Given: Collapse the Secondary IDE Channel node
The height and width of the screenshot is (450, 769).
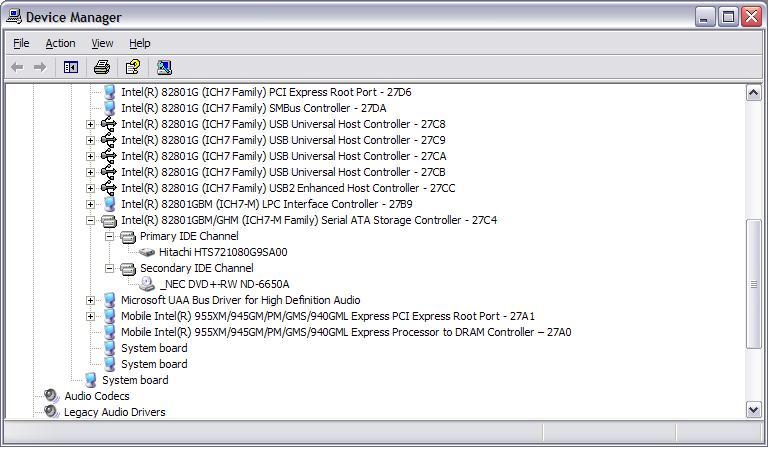Looking at the screenshot, I should pos(109,268).
